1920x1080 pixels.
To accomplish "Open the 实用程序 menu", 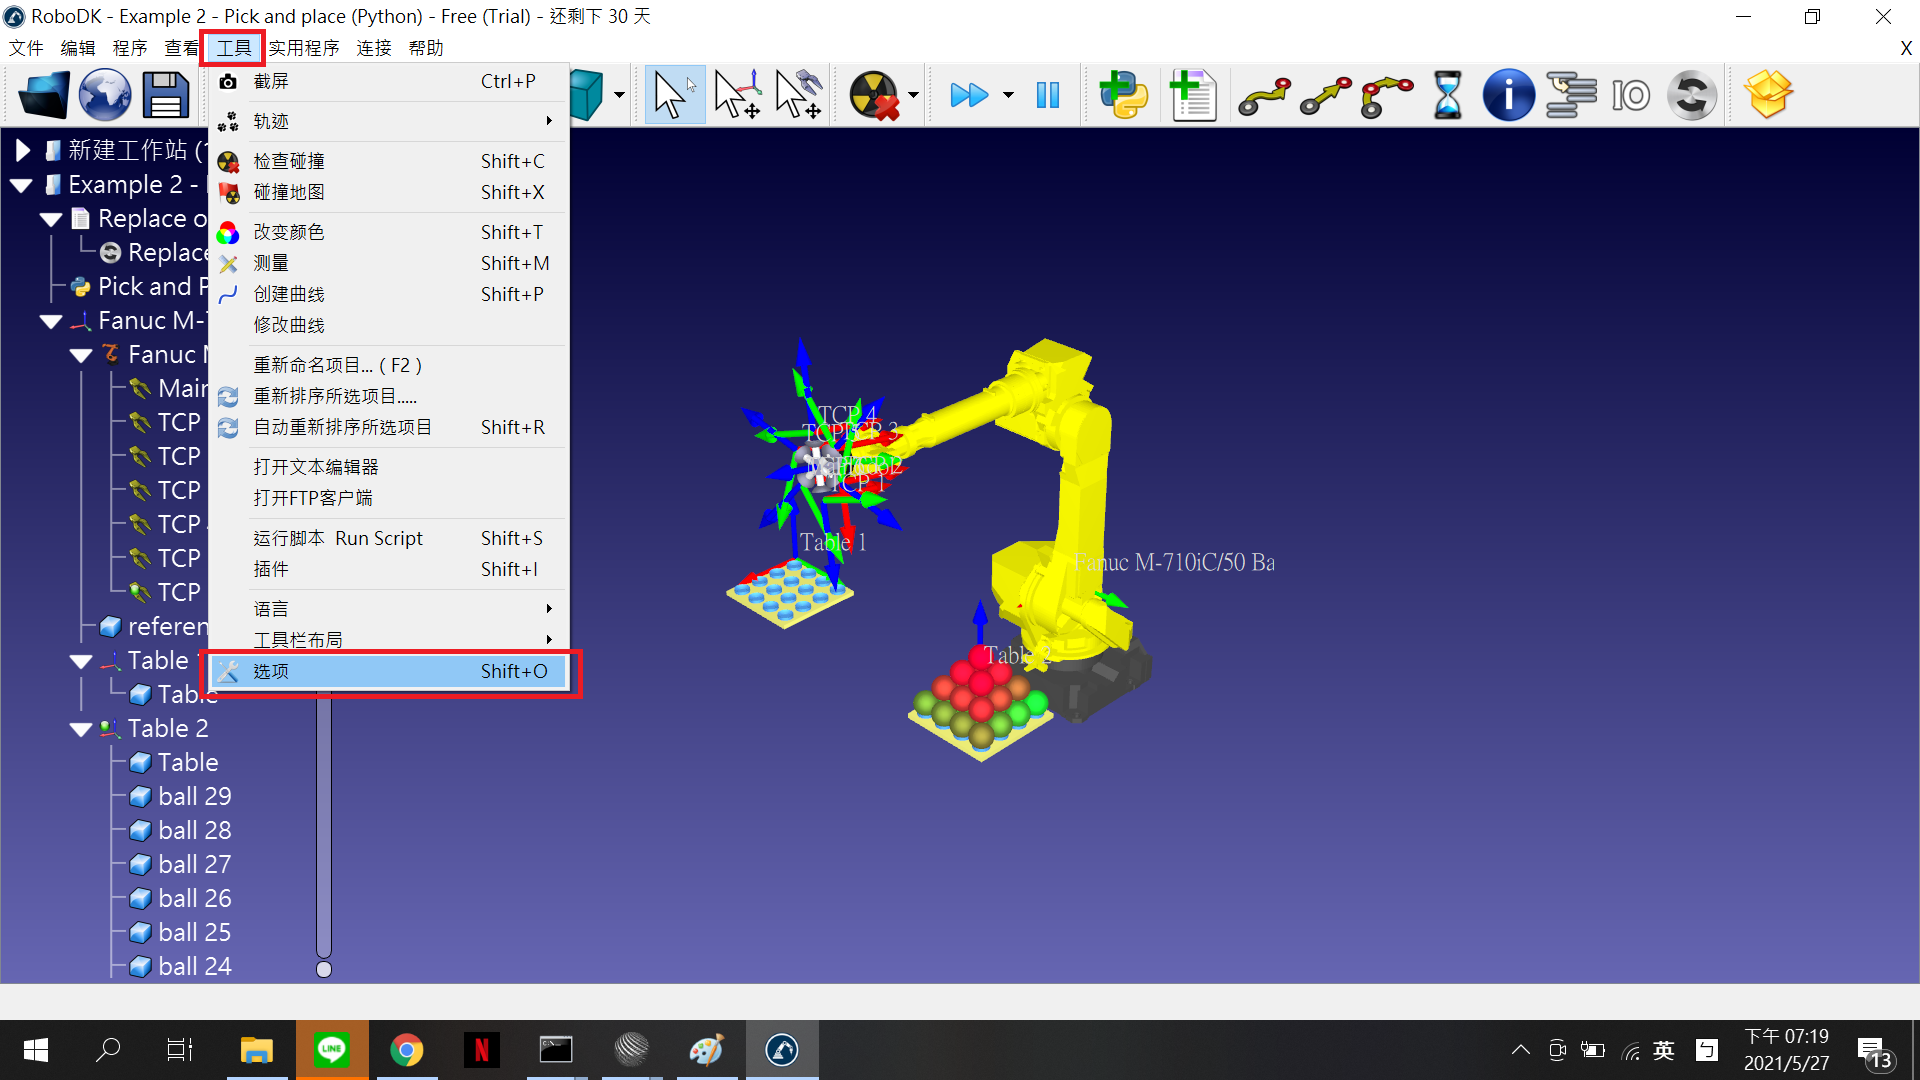I will [304, 48].
